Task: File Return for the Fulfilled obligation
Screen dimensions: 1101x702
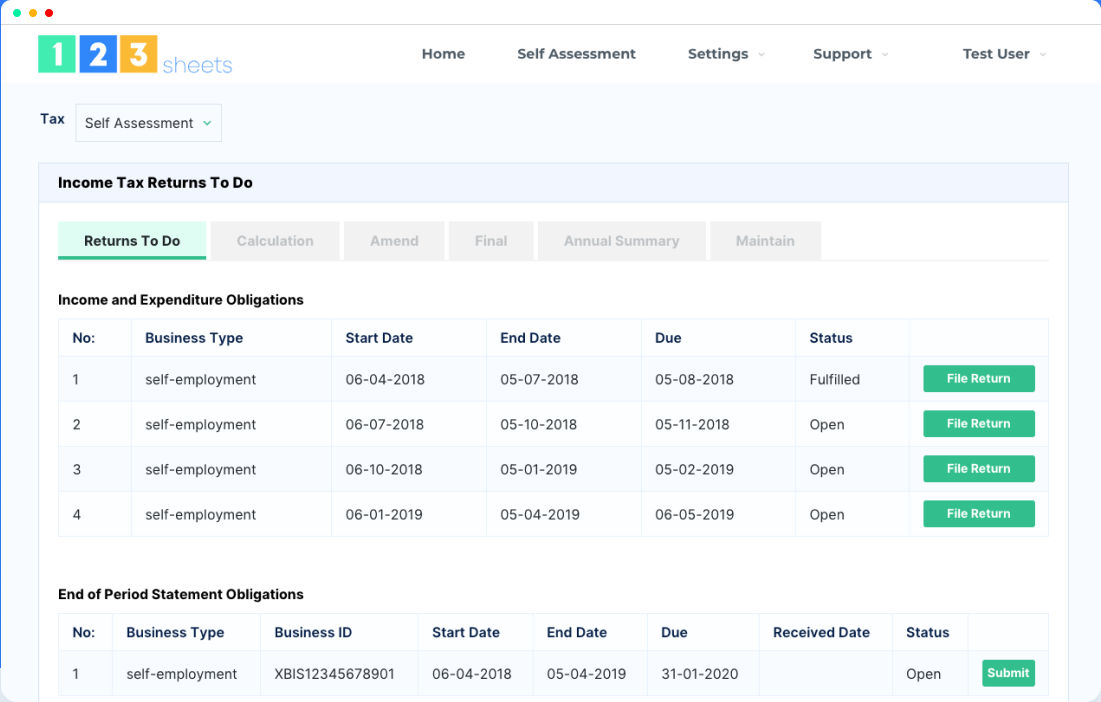Action: [x=978, y=378]
